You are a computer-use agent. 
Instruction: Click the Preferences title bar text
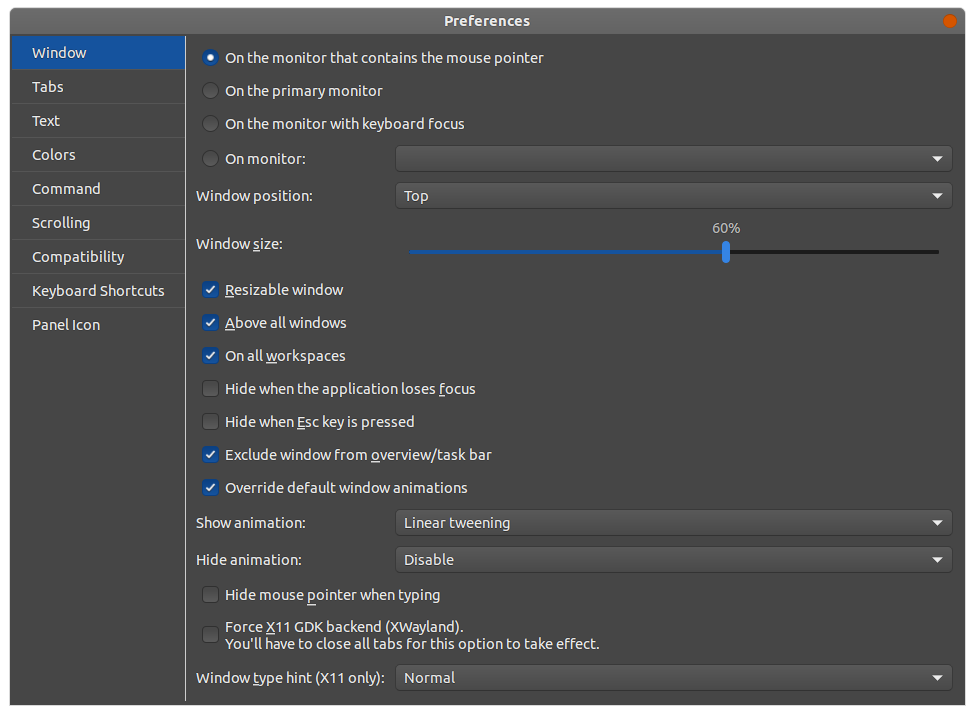[487, 21]
